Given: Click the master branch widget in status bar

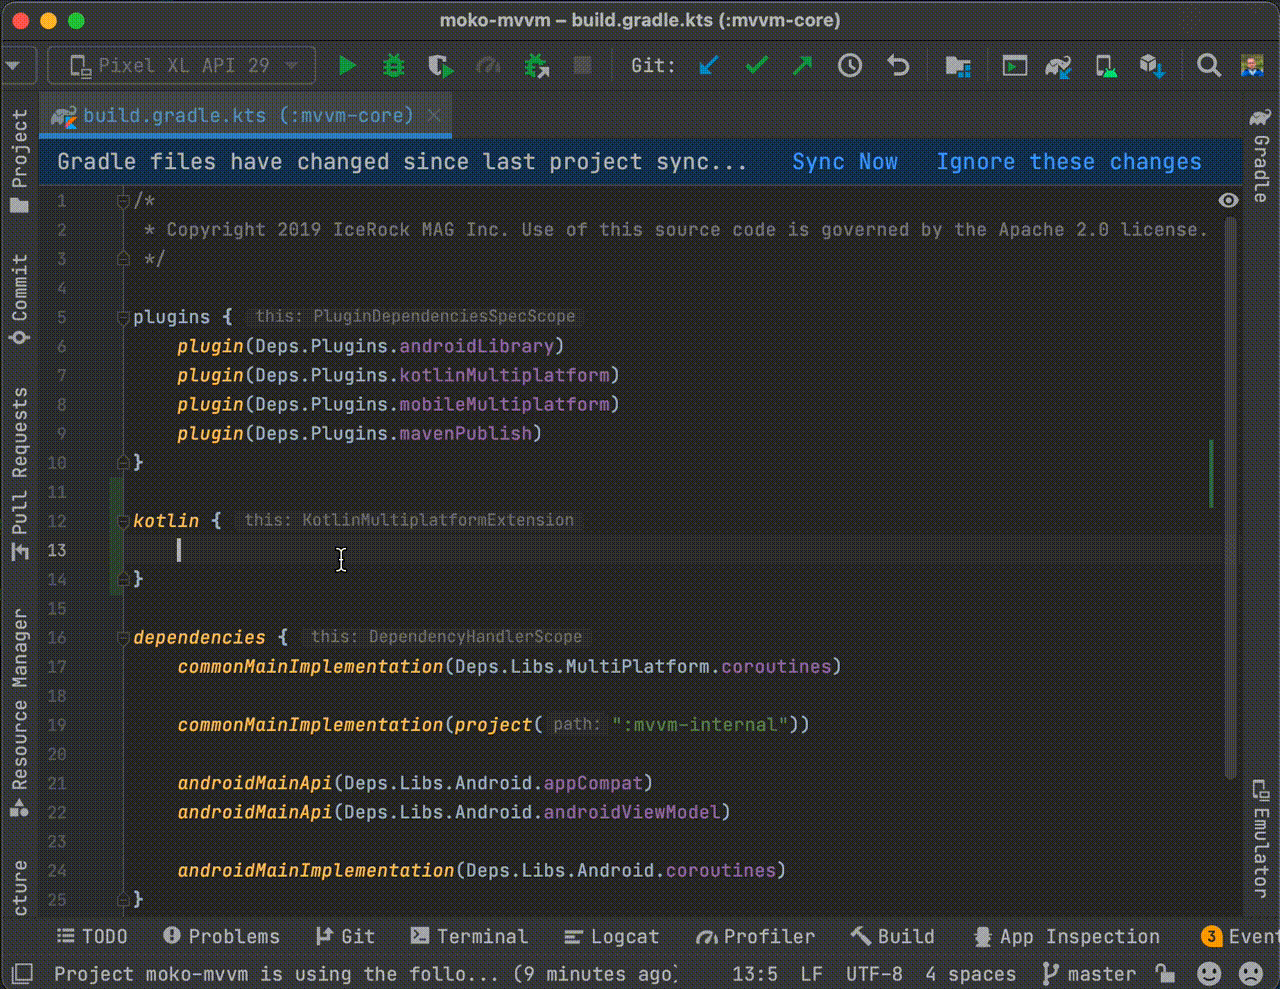Looking at the screenshot, I should [1089, 974].
